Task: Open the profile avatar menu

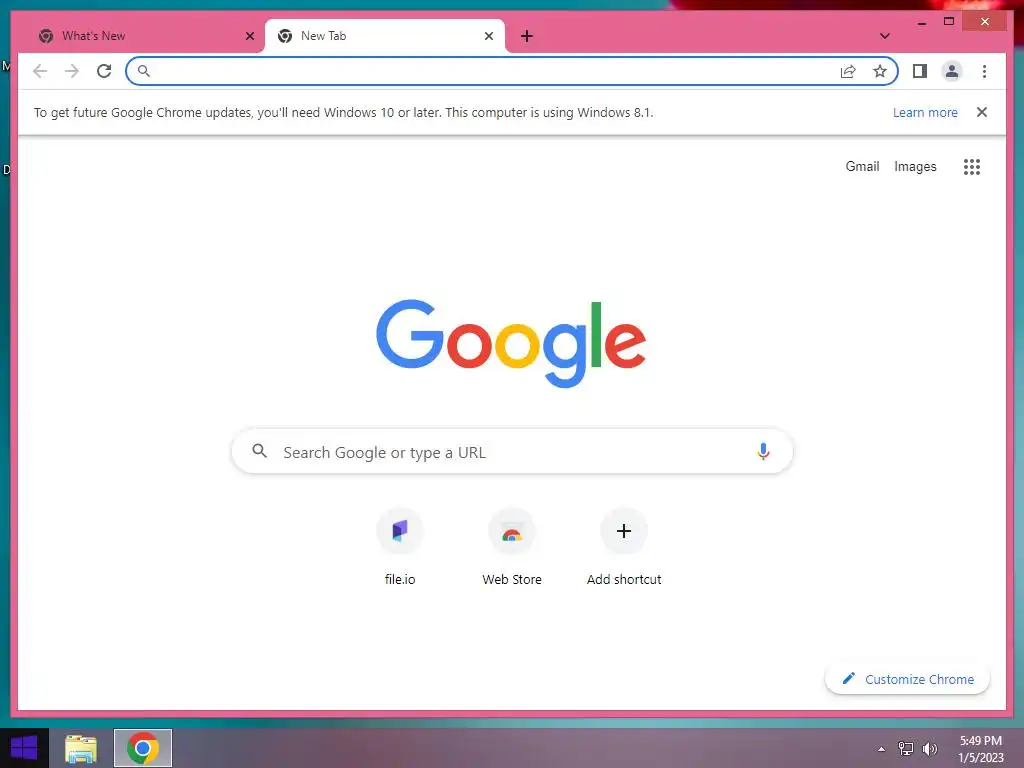Action: [x=952, y=71]
